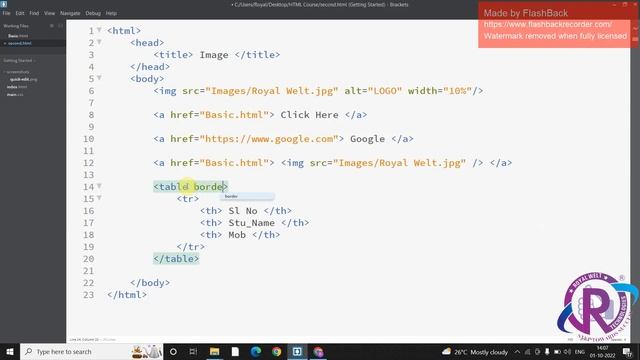Image resolution: width=640 pixels, height=360 pixels.
Task: Click the network icon in system tray
Action: click(528, 352)
